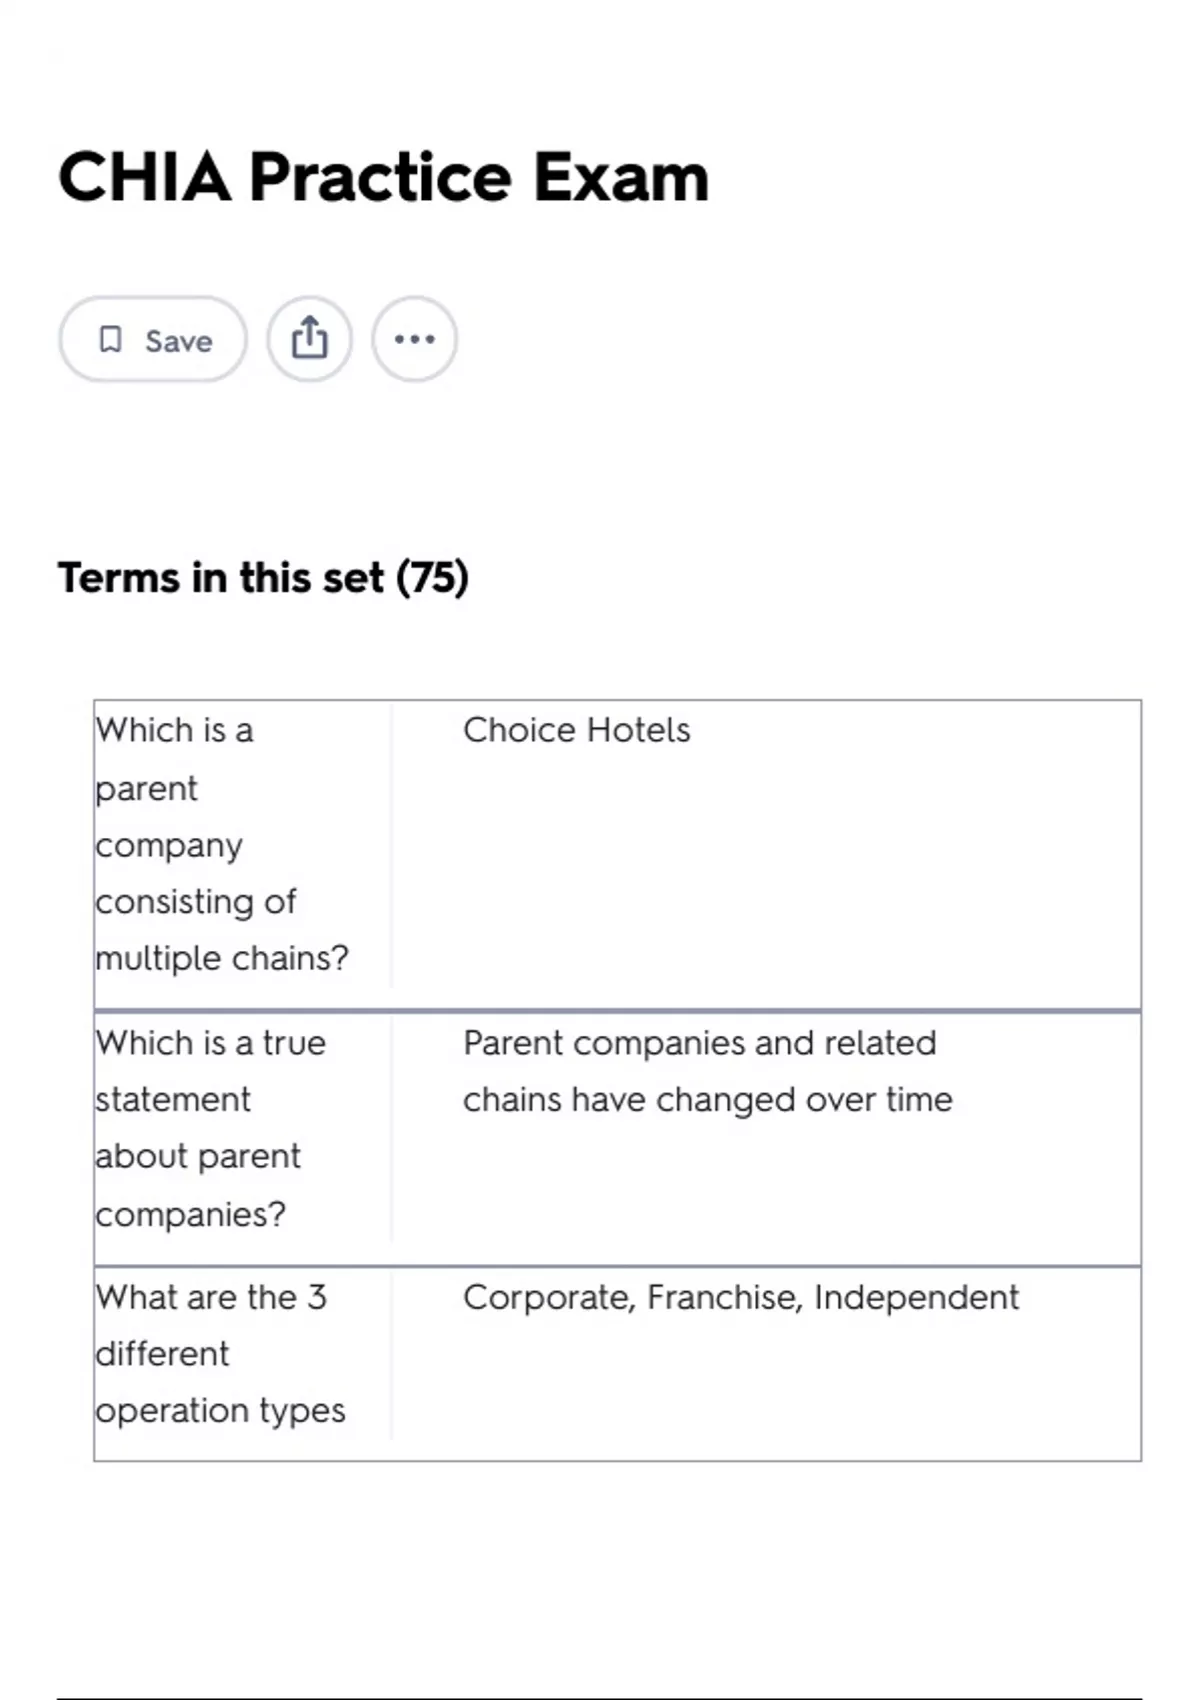Select the Choice Hotels answer
The width and height of the screenshot is (1200, 1700).
tap(576, 730)
